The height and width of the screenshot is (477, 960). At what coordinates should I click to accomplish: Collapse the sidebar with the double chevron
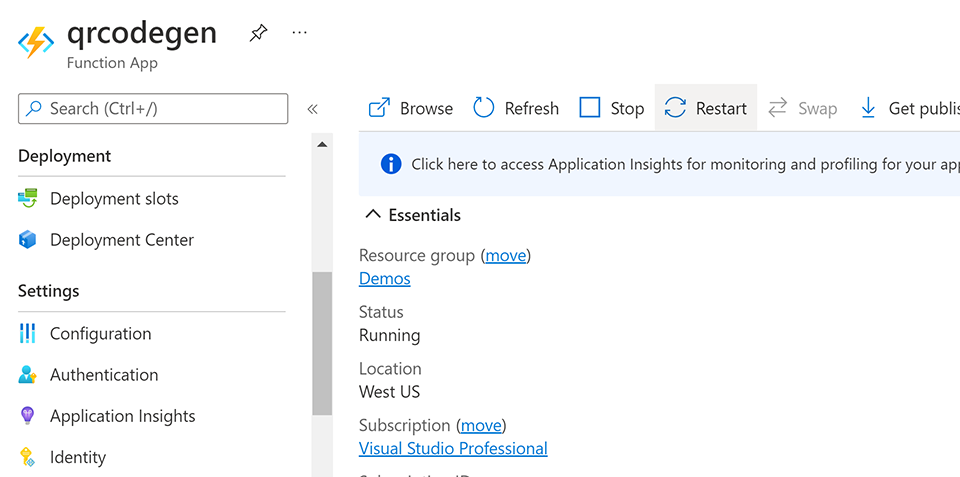click(x=312, y=109)
